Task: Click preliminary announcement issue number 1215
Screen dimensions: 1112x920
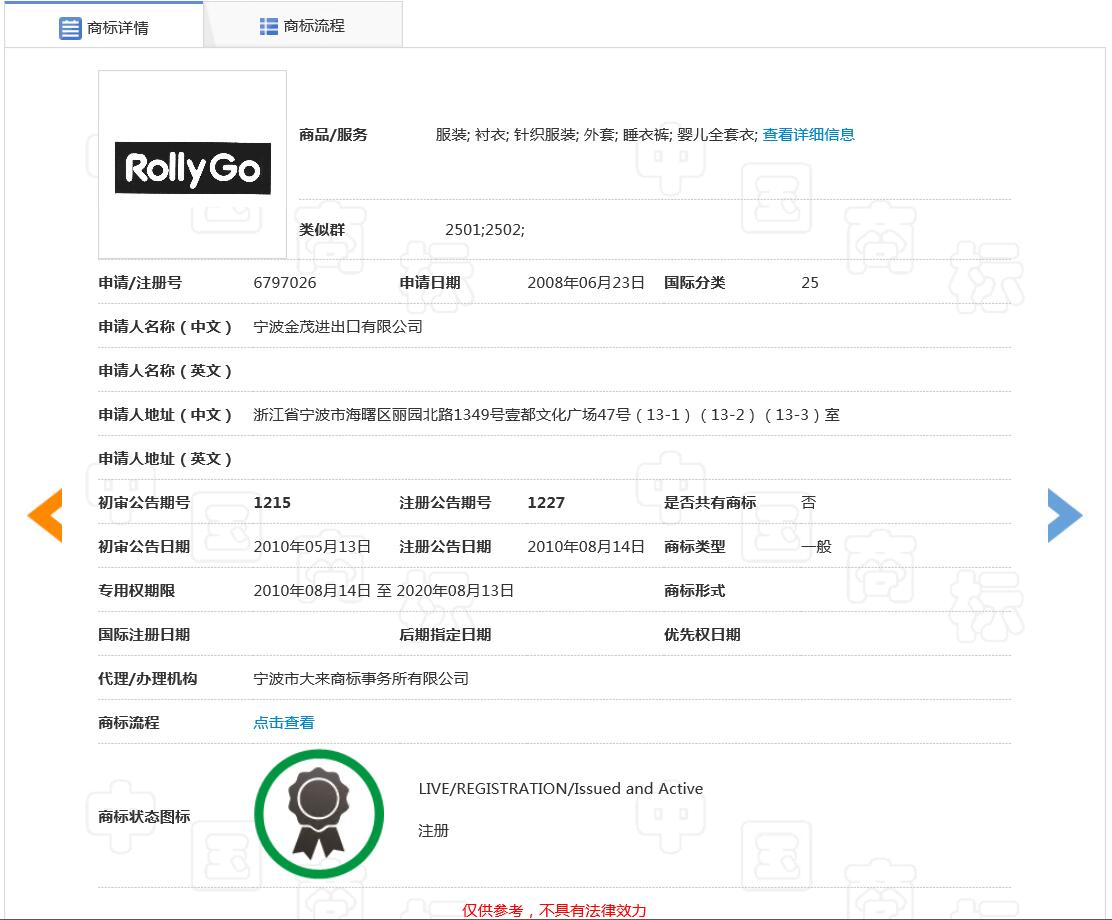Action: click(272, 503)
